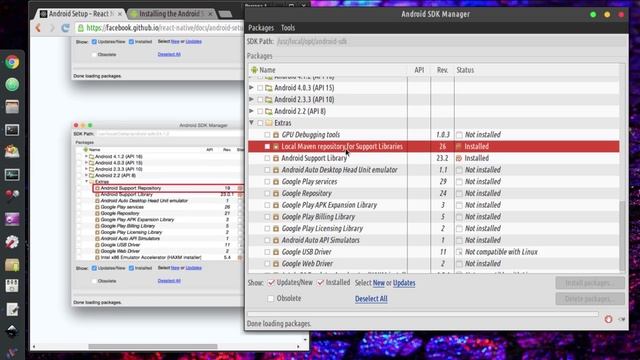Click the Android icon in Name header
The image size is (640, 360).
(x=254, y=70)
